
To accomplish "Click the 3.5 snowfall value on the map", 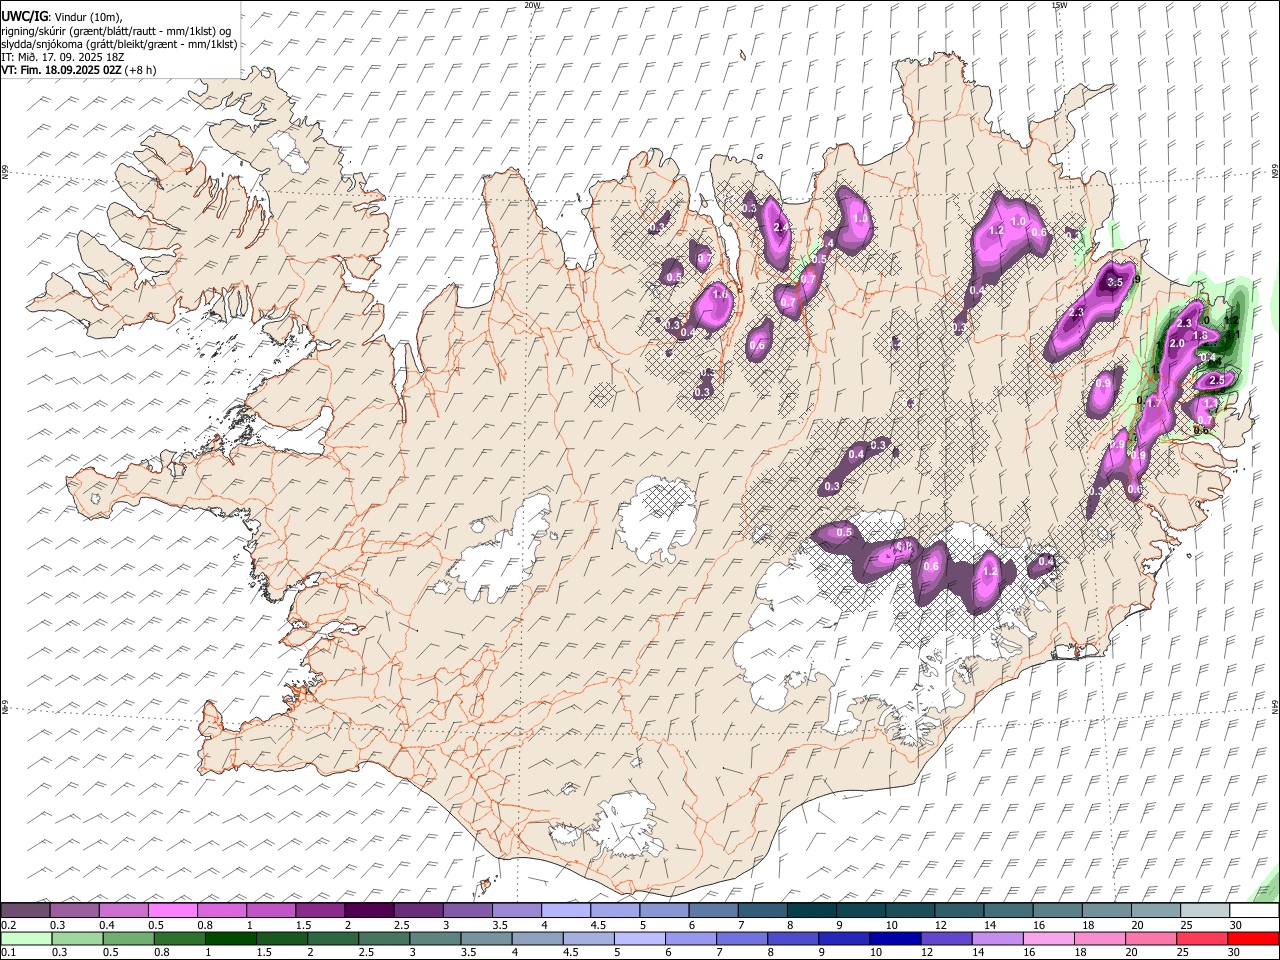I will 1116,283.
